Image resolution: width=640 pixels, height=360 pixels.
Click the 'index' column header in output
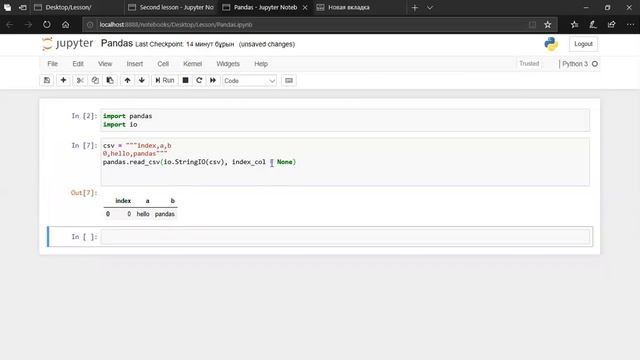point(123,201)
